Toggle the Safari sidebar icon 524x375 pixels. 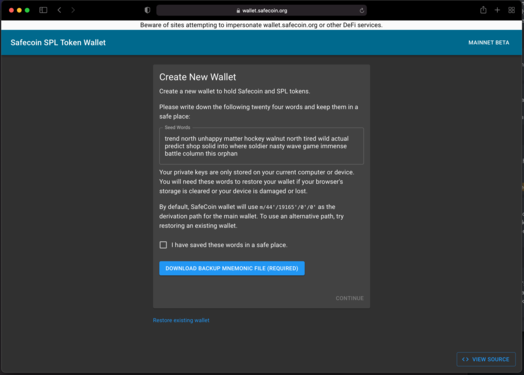(43, 10)
